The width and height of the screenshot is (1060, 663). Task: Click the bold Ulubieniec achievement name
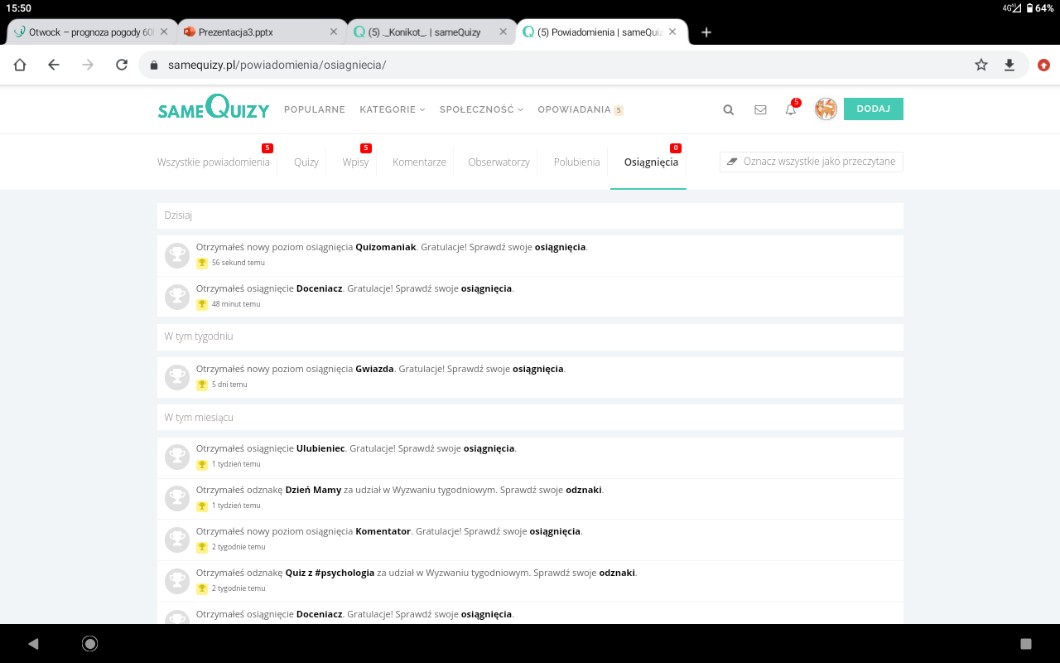(x=320, y=449)
